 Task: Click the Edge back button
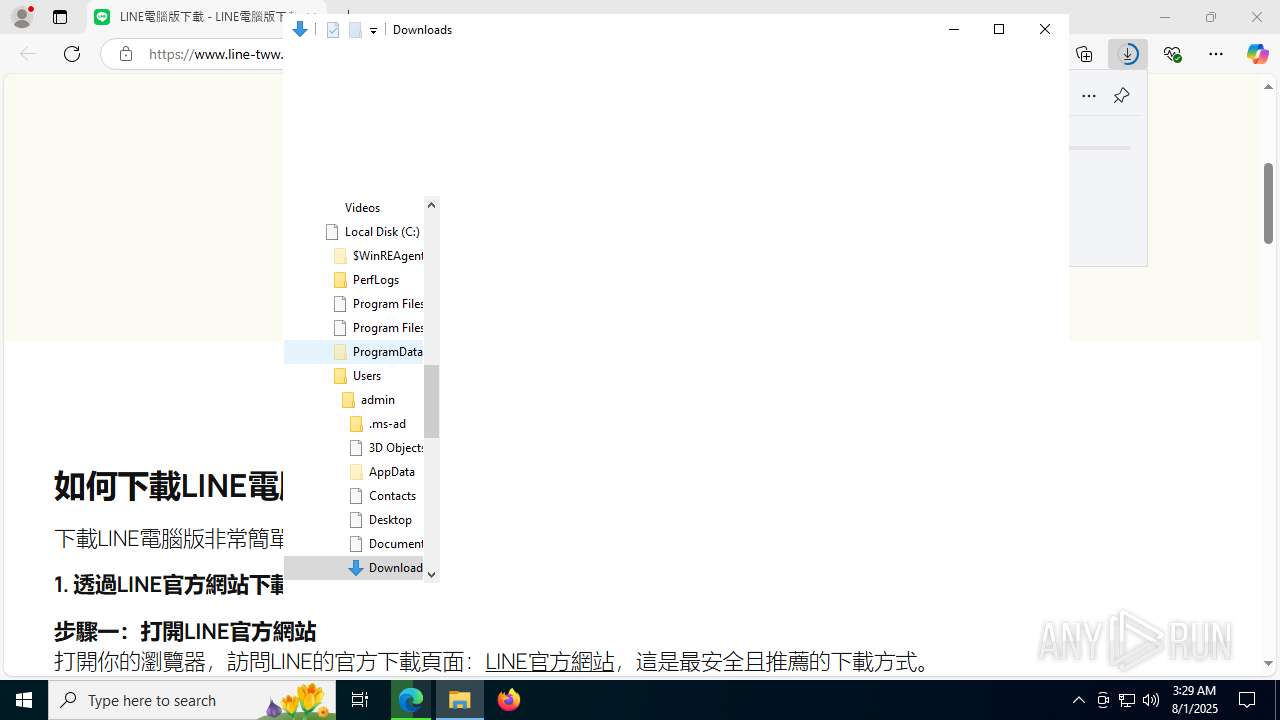28,54
